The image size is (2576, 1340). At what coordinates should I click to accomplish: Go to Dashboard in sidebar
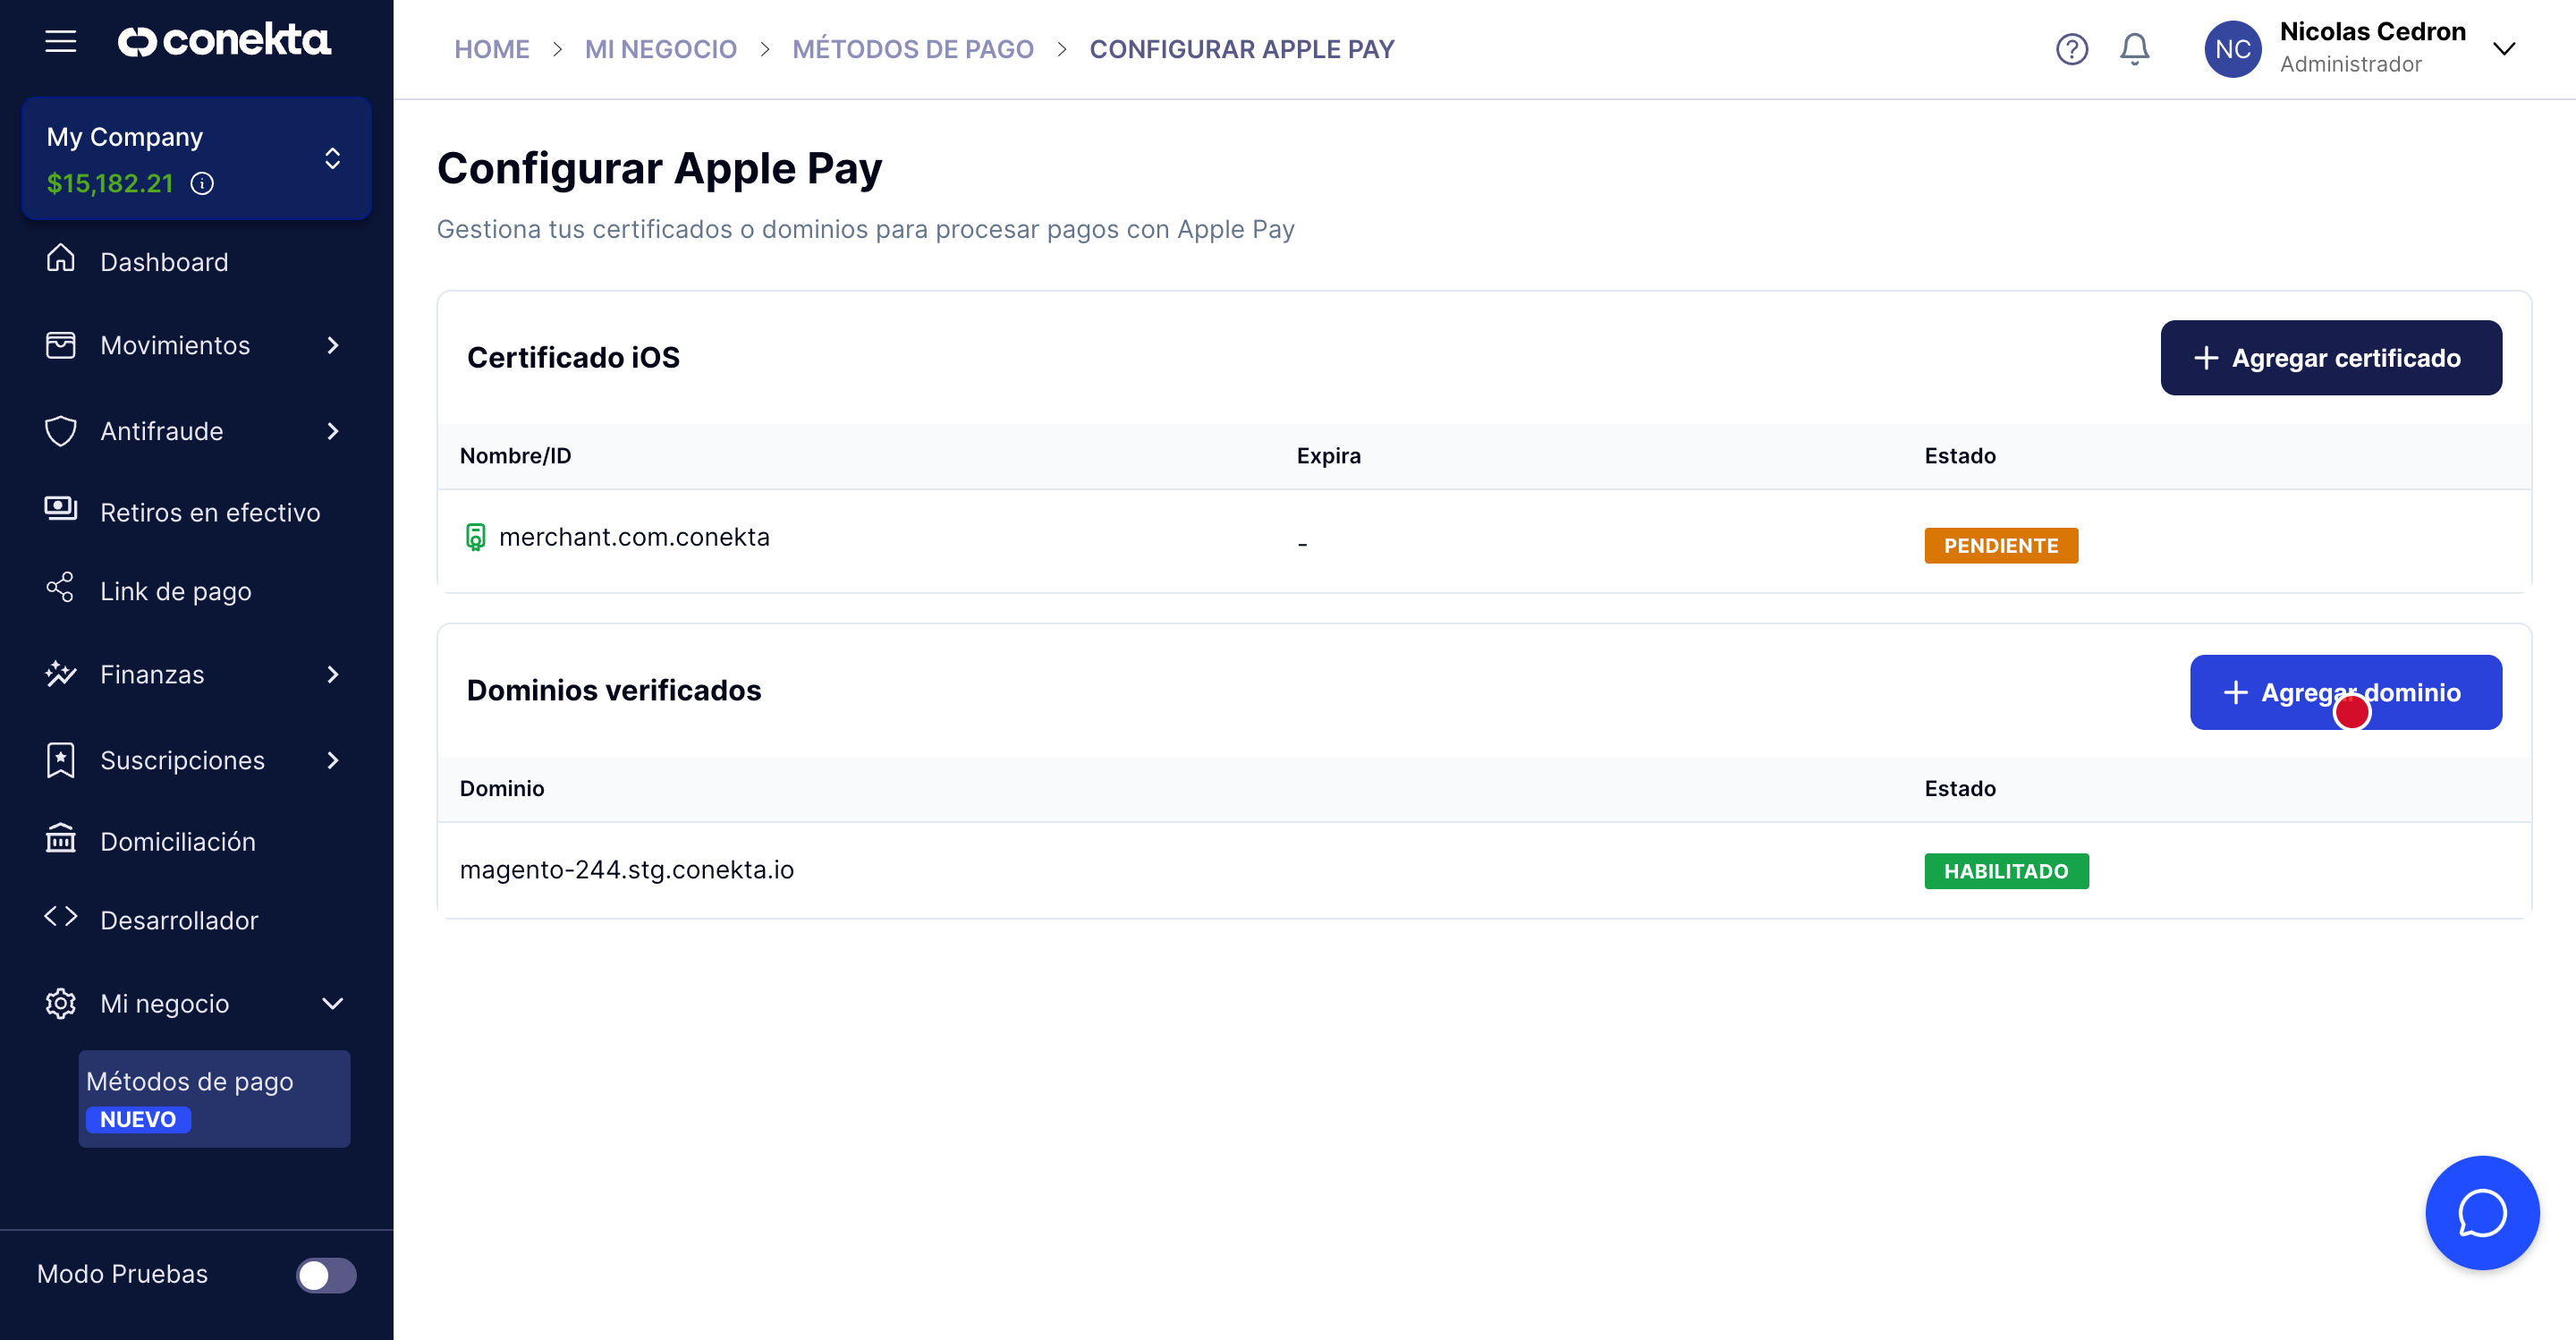click(164, 262)
